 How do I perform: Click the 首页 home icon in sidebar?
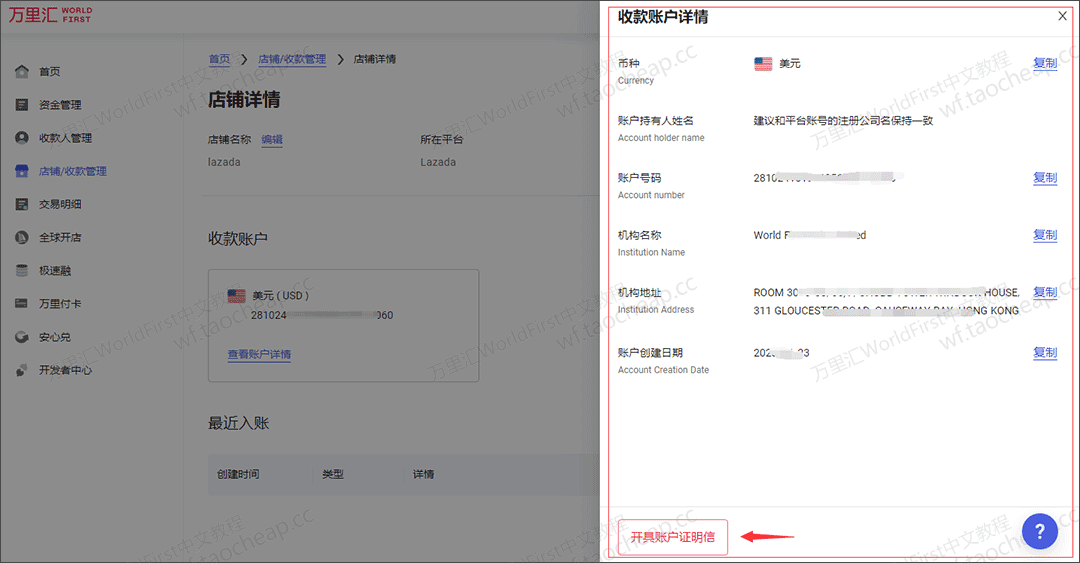tap(22, 72)
